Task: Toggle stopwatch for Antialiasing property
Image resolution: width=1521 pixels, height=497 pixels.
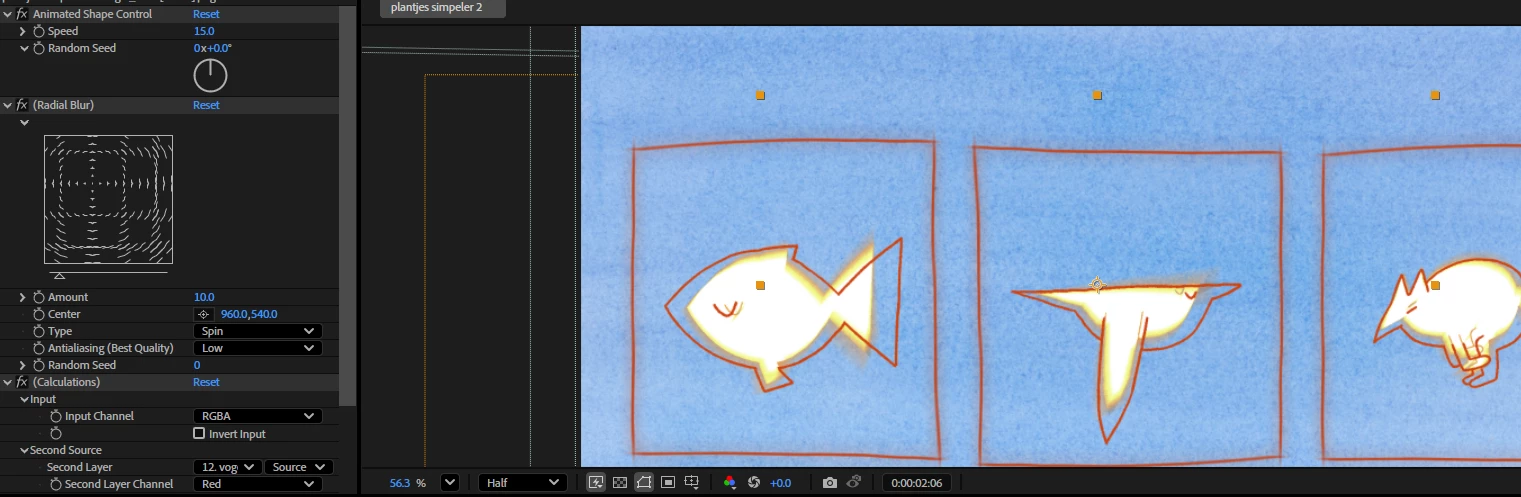Action: click(39, 348)
